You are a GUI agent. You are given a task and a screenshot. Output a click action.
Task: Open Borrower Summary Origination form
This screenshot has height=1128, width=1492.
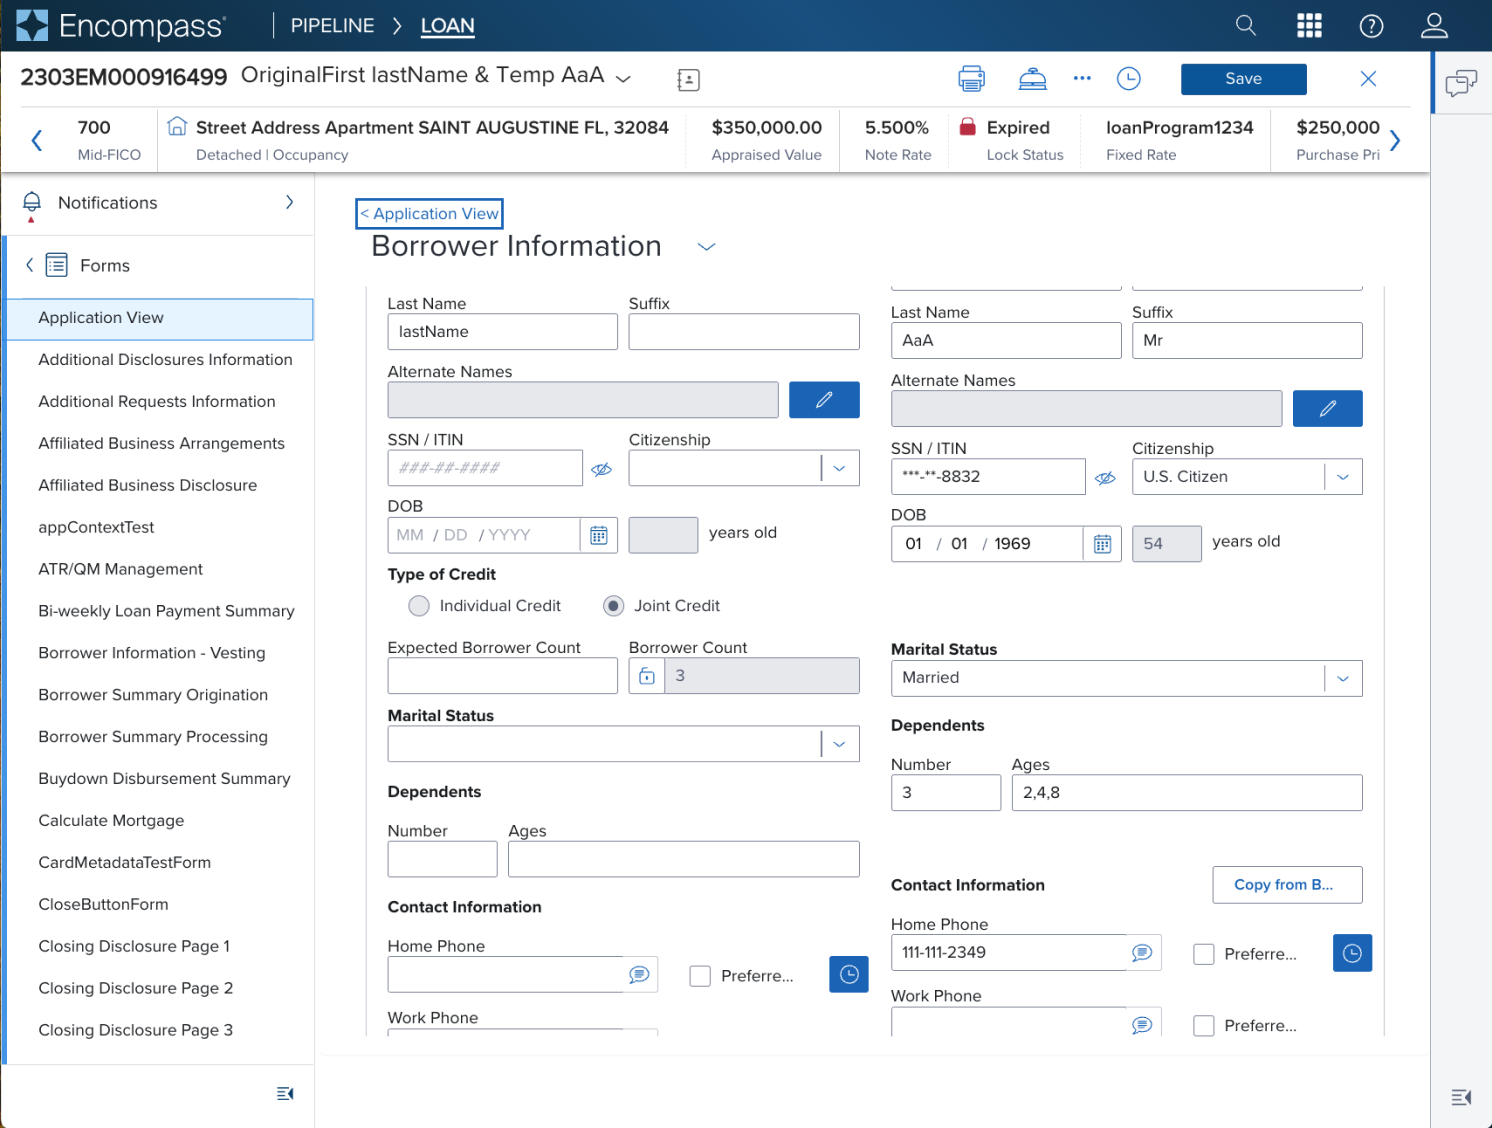tap(153, 695)
